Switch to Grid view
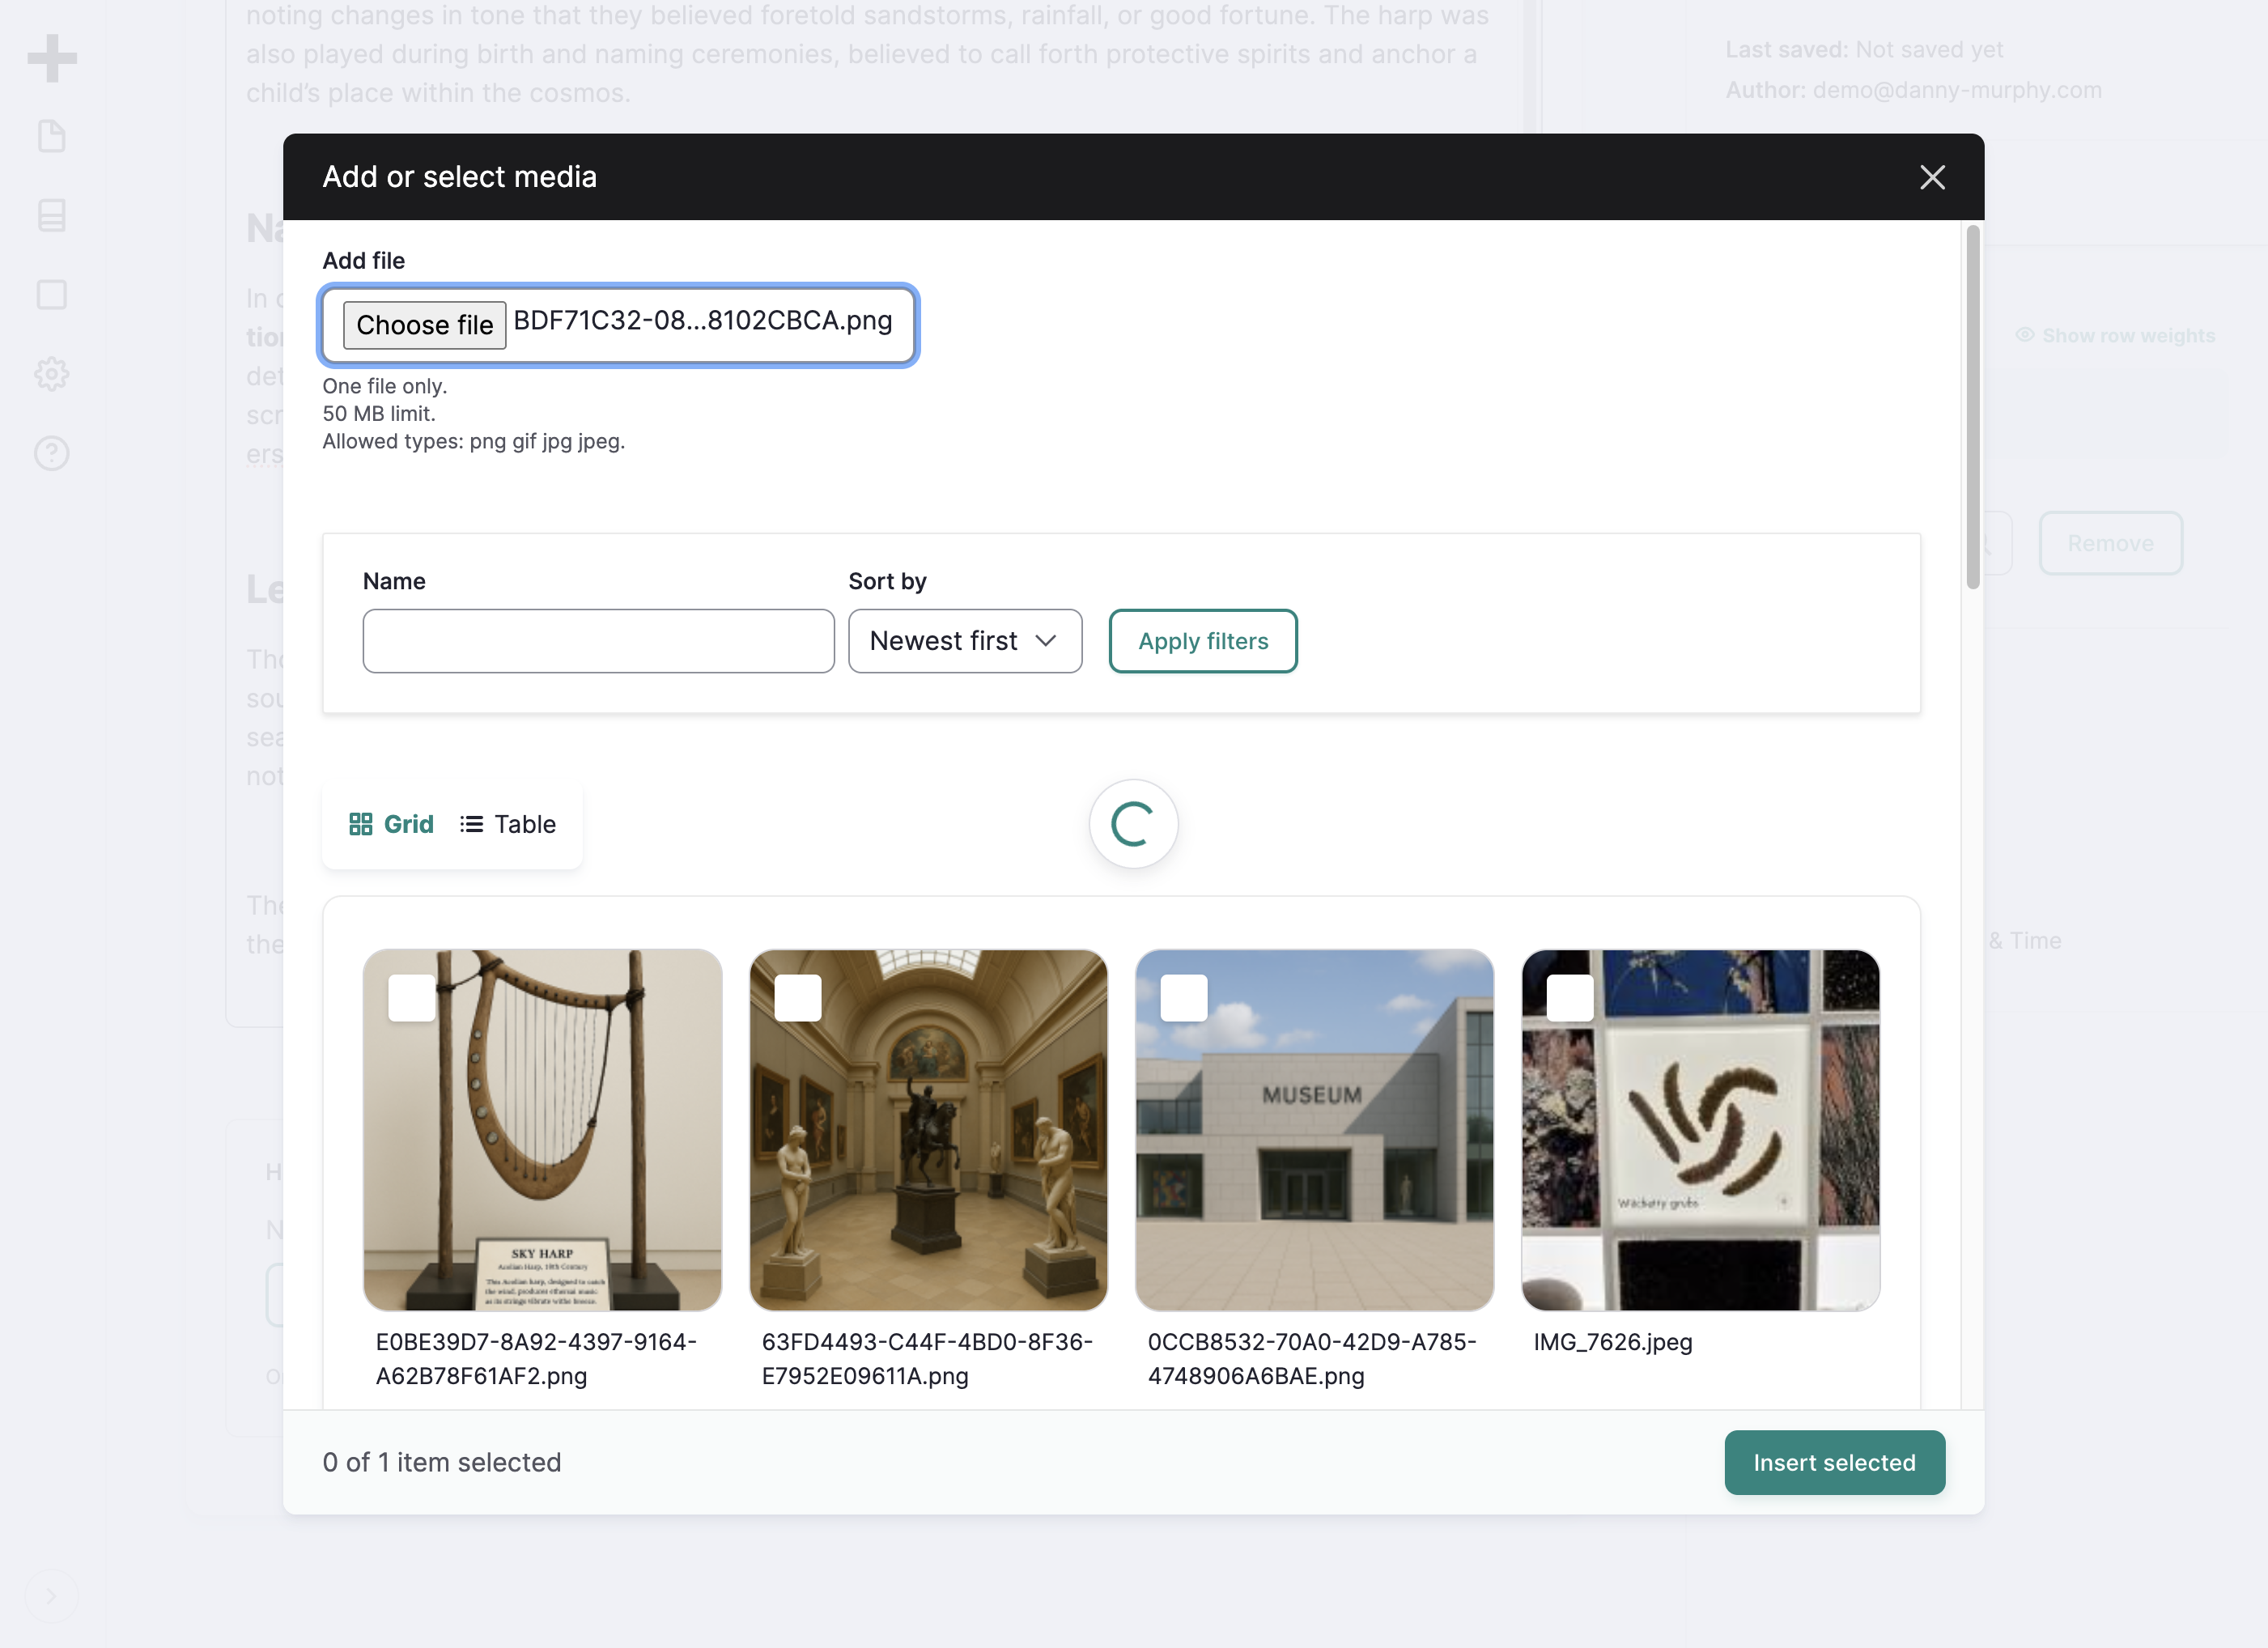Viewport: 2268px width, 1648px height. [x=391, y=824]
